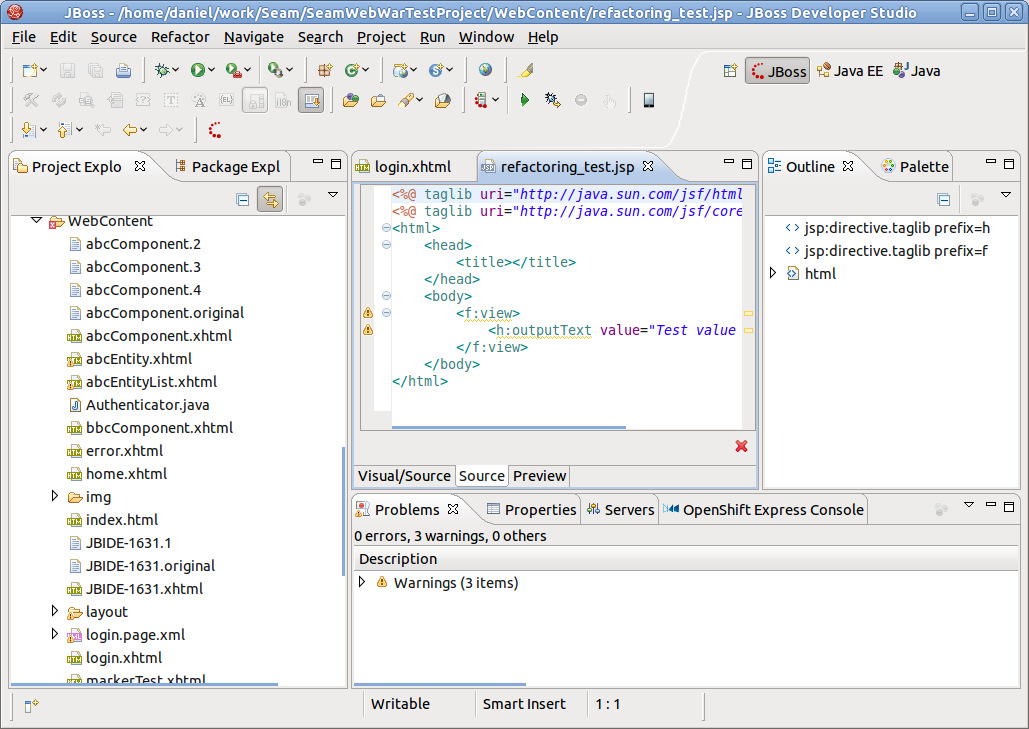Click the mobile device BrowserSim icon

click(648, 100)
